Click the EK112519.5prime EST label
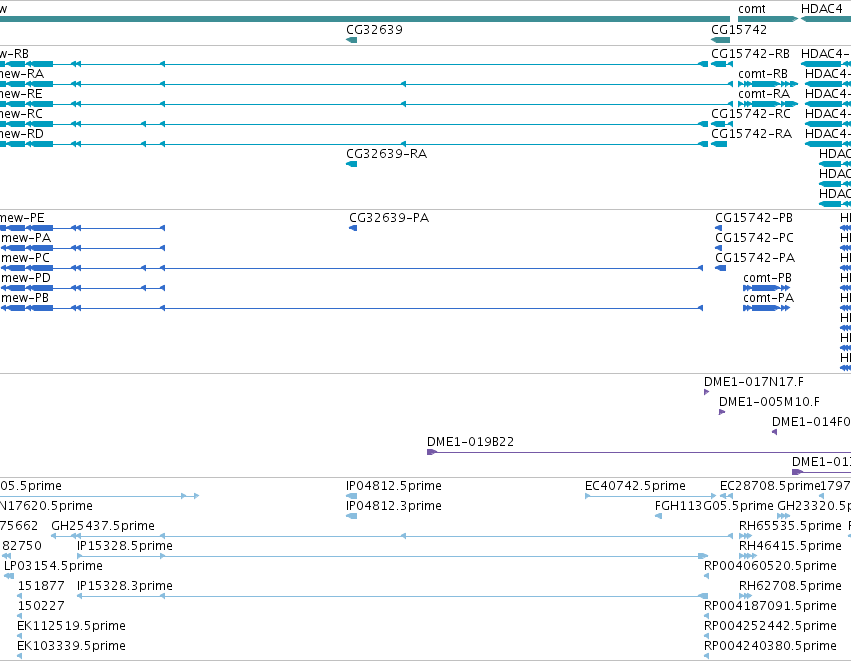This screenshot has width=851, height=661. pos(72,626)
